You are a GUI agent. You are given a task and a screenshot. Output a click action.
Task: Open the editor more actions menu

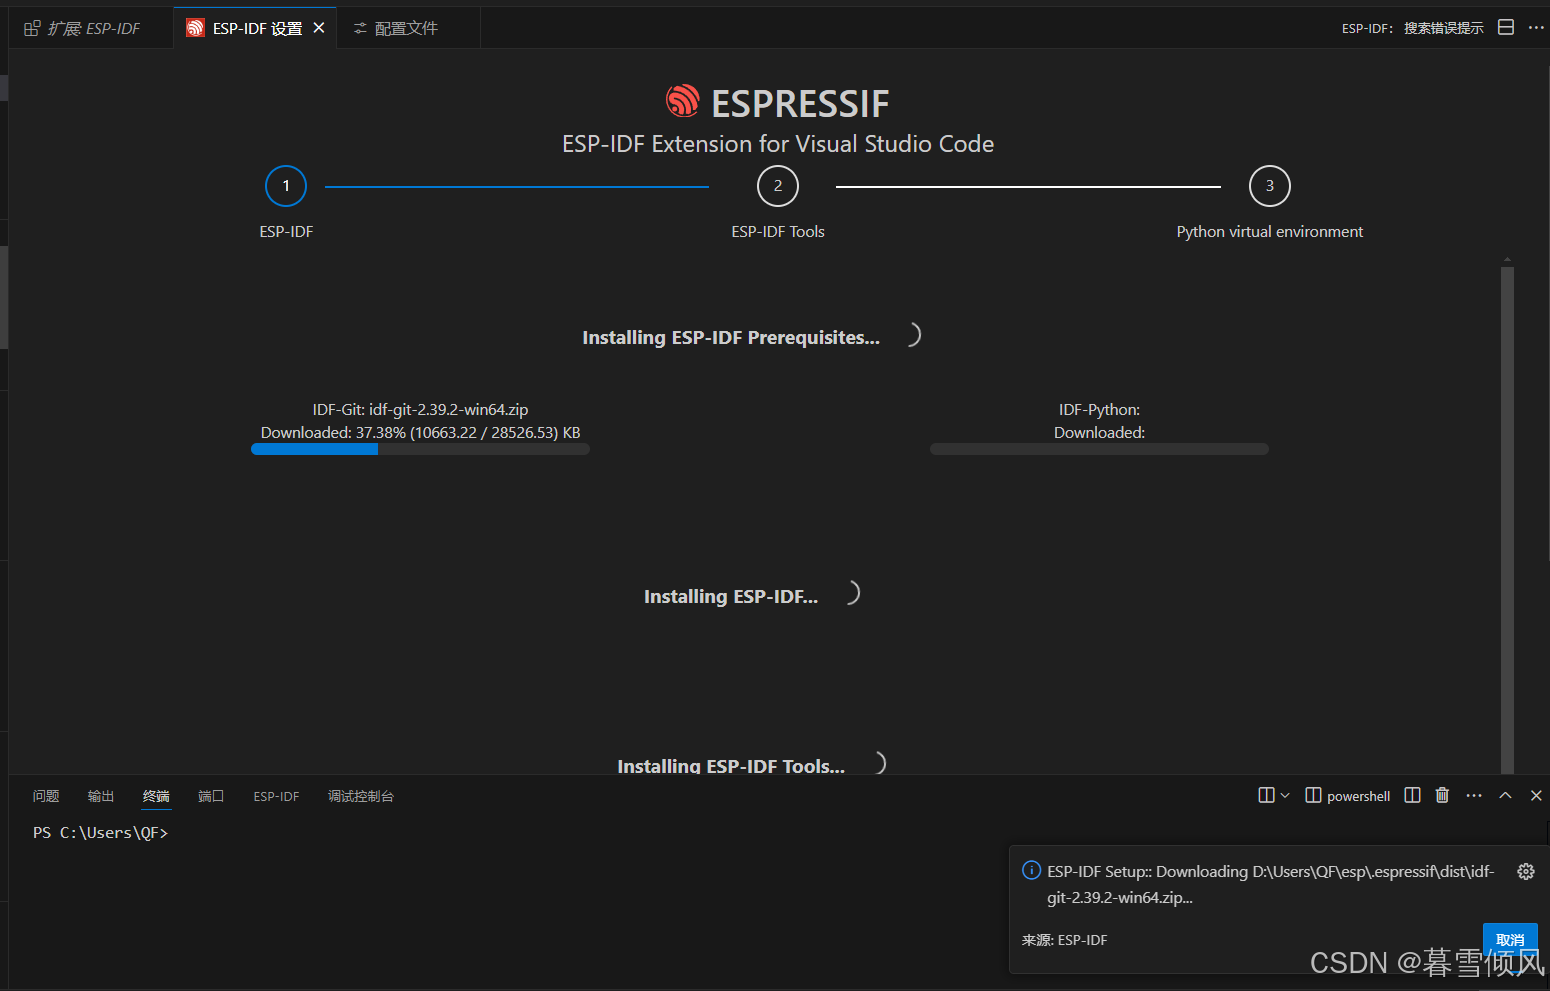pos(1536,27)
